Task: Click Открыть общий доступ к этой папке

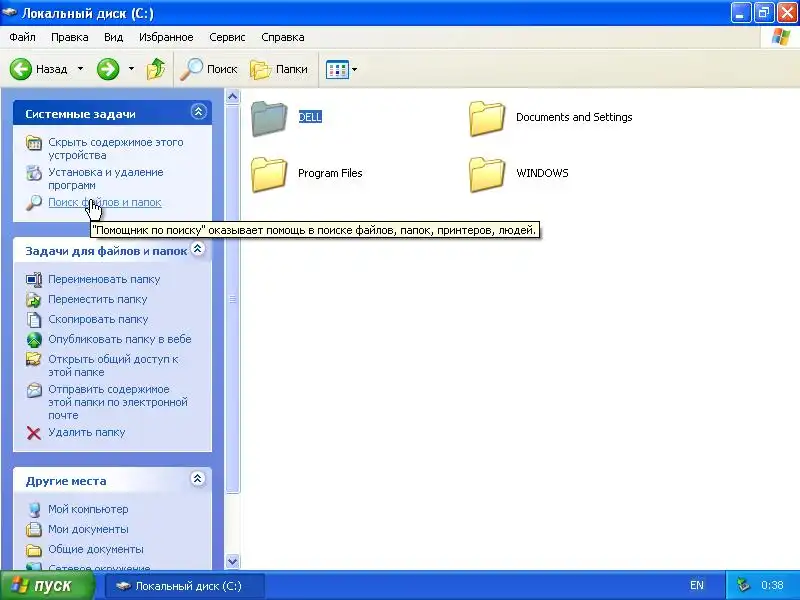Action: point(113,365)
